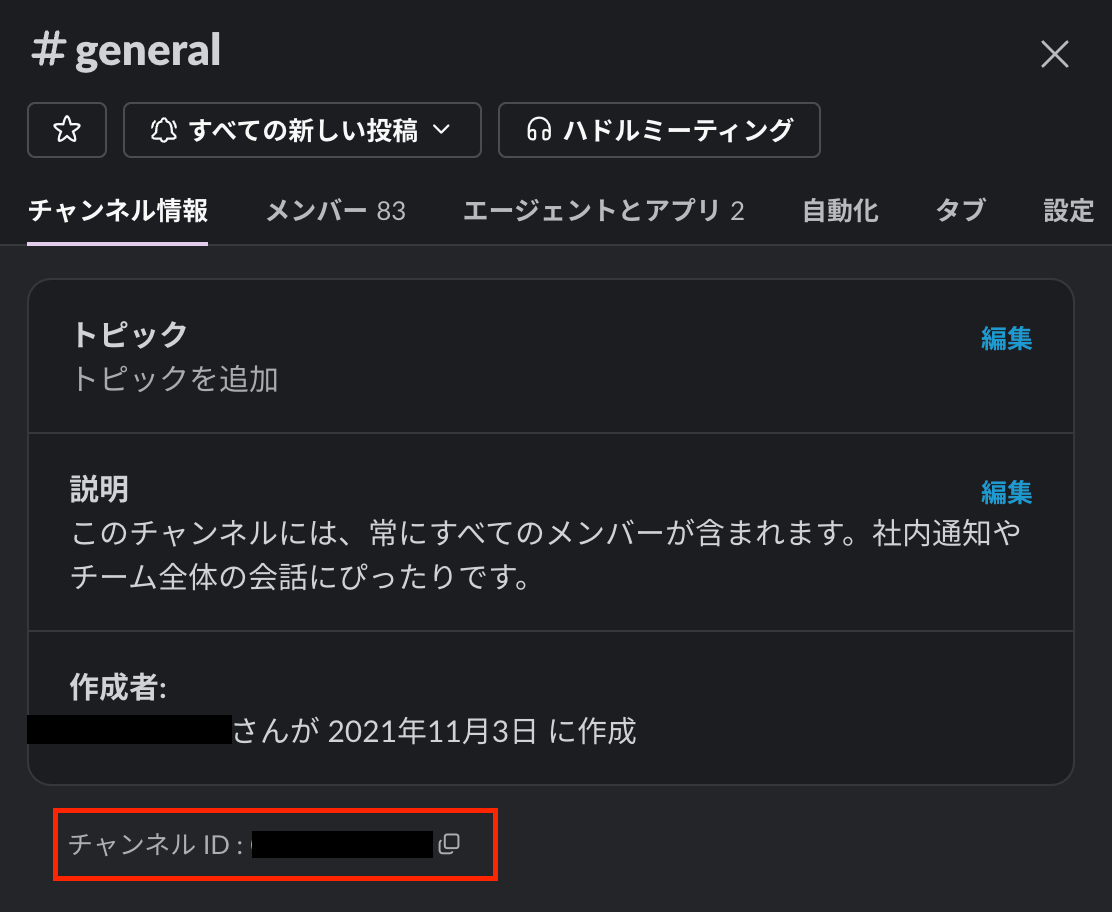
Task: Click the bell notification icon
Action: point(164,130)
